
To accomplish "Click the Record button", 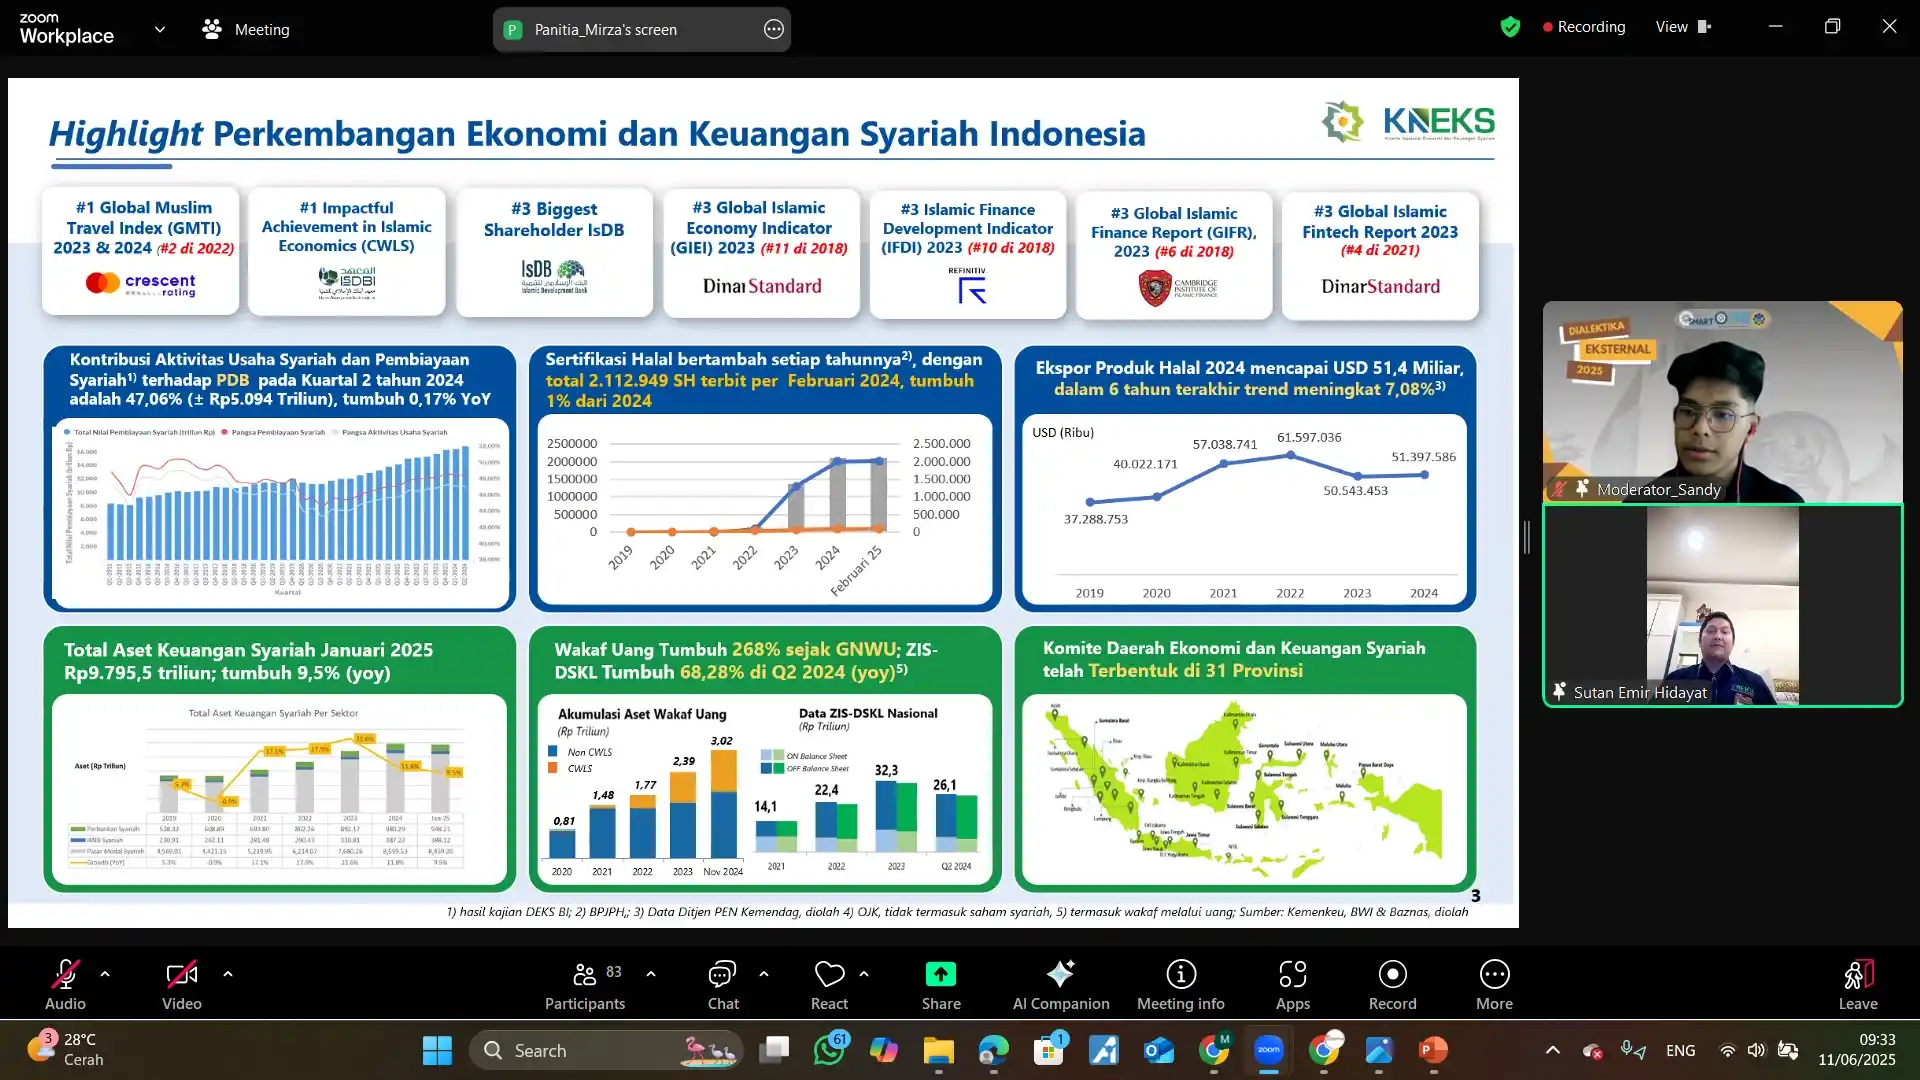I will point(1393,985).
